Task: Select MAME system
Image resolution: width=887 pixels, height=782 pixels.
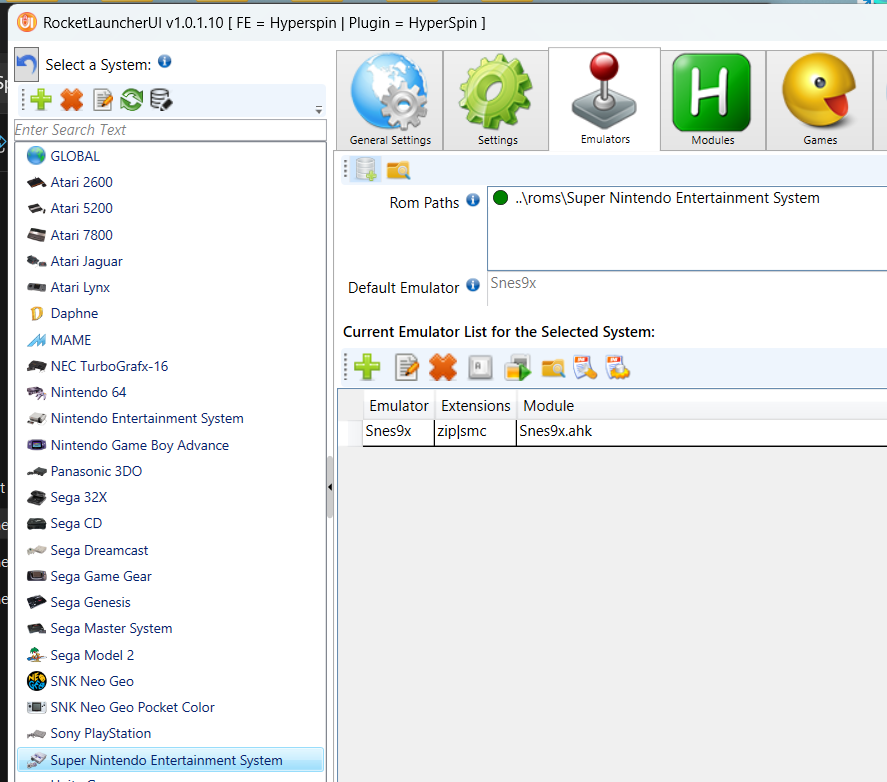Action: click(170, 340)
